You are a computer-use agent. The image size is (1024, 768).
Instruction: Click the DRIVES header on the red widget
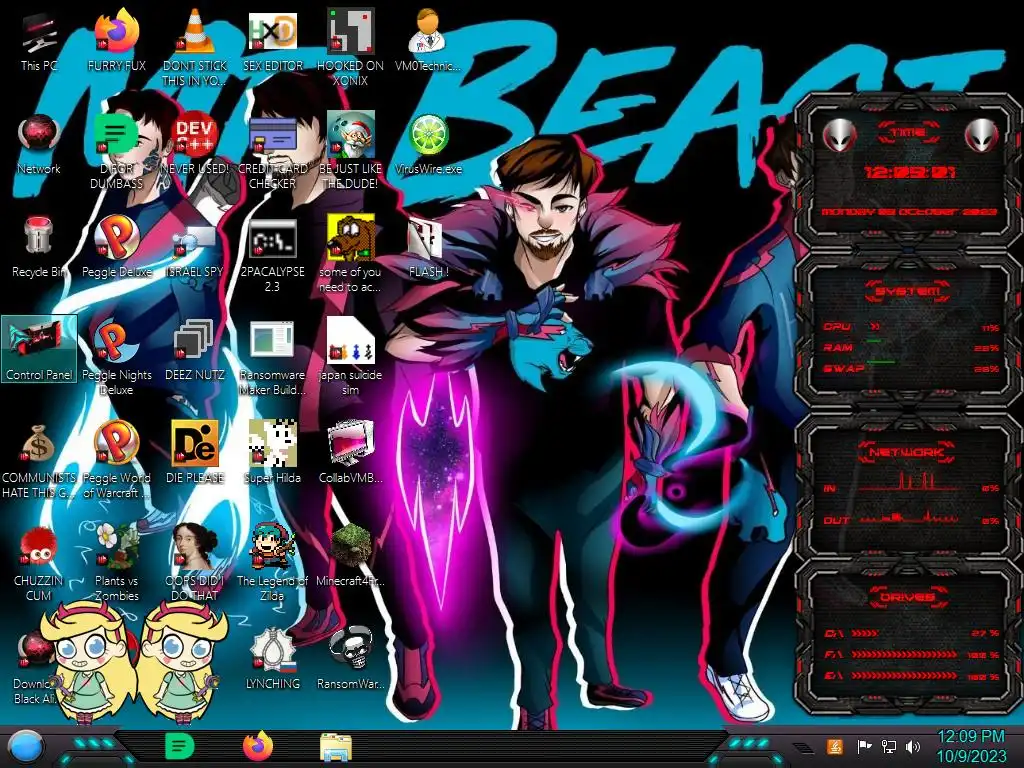908,597
